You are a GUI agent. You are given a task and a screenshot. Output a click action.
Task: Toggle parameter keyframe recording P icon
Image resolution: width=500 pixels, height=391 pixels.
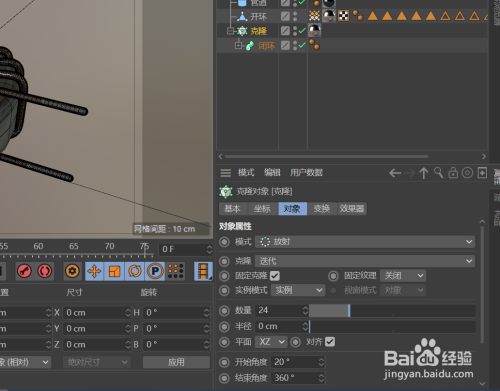155,271
